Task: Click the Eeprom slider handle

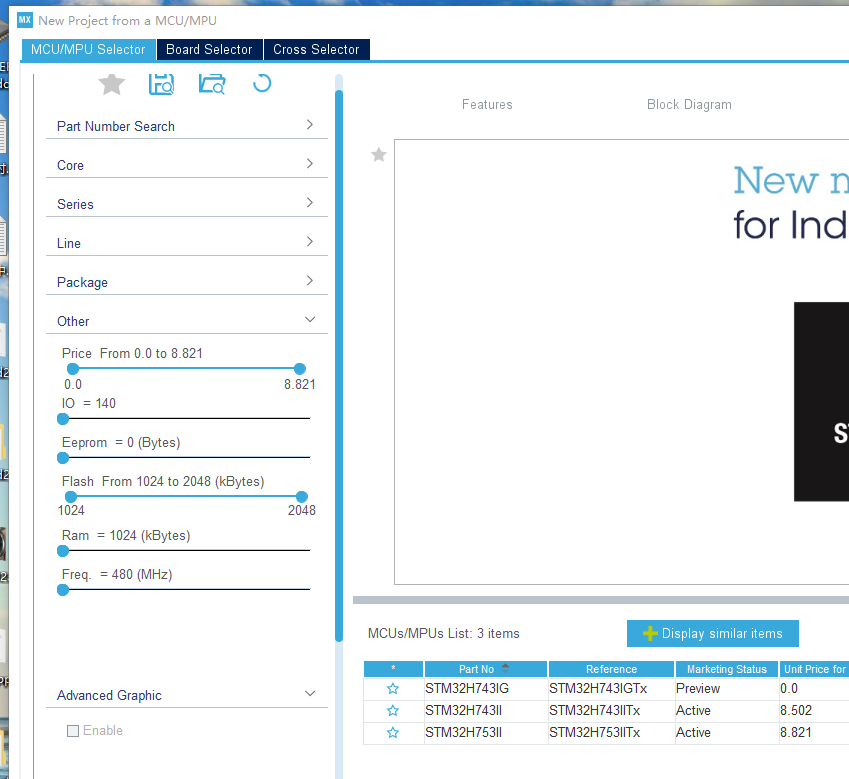Action: tap(63, 457)
